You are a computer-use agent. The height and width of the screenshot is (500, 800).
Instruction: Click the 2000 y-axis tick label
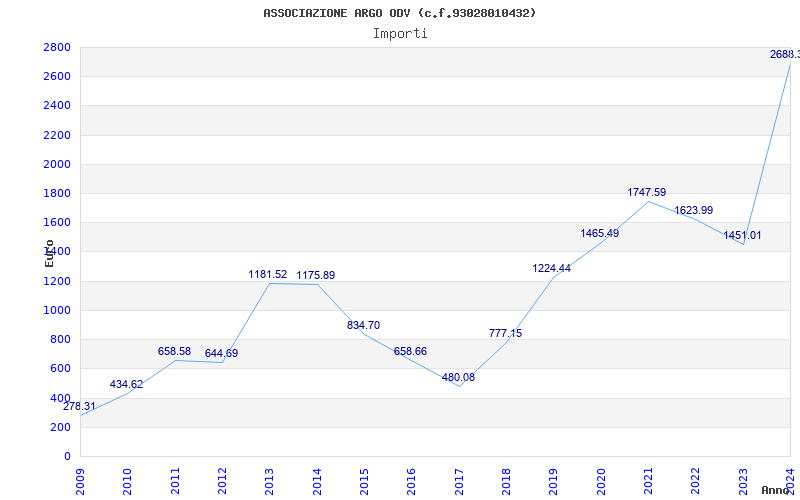(x=58, y=165)
